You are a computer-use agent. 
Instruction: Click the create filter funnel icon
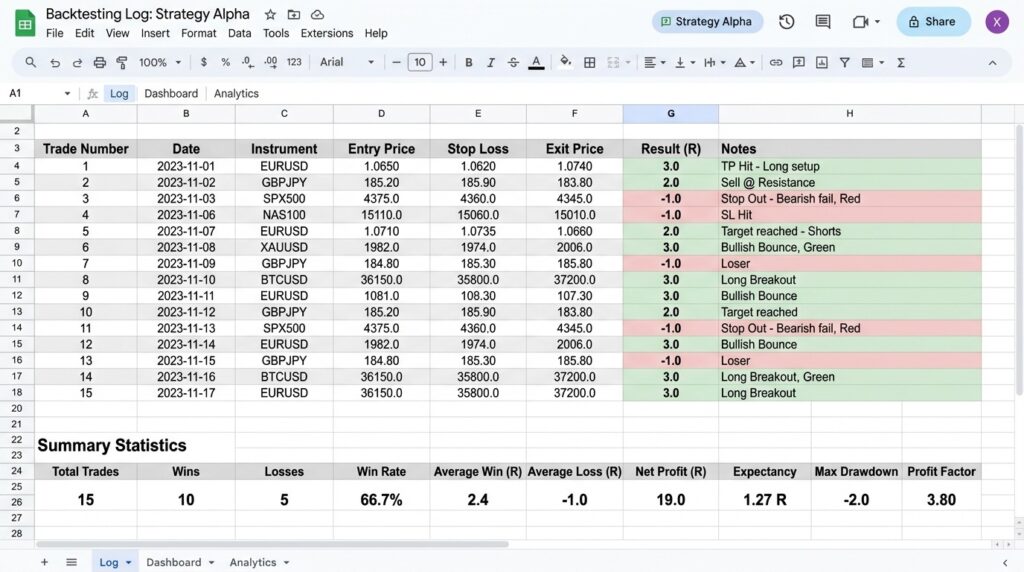tap(844, 62)
